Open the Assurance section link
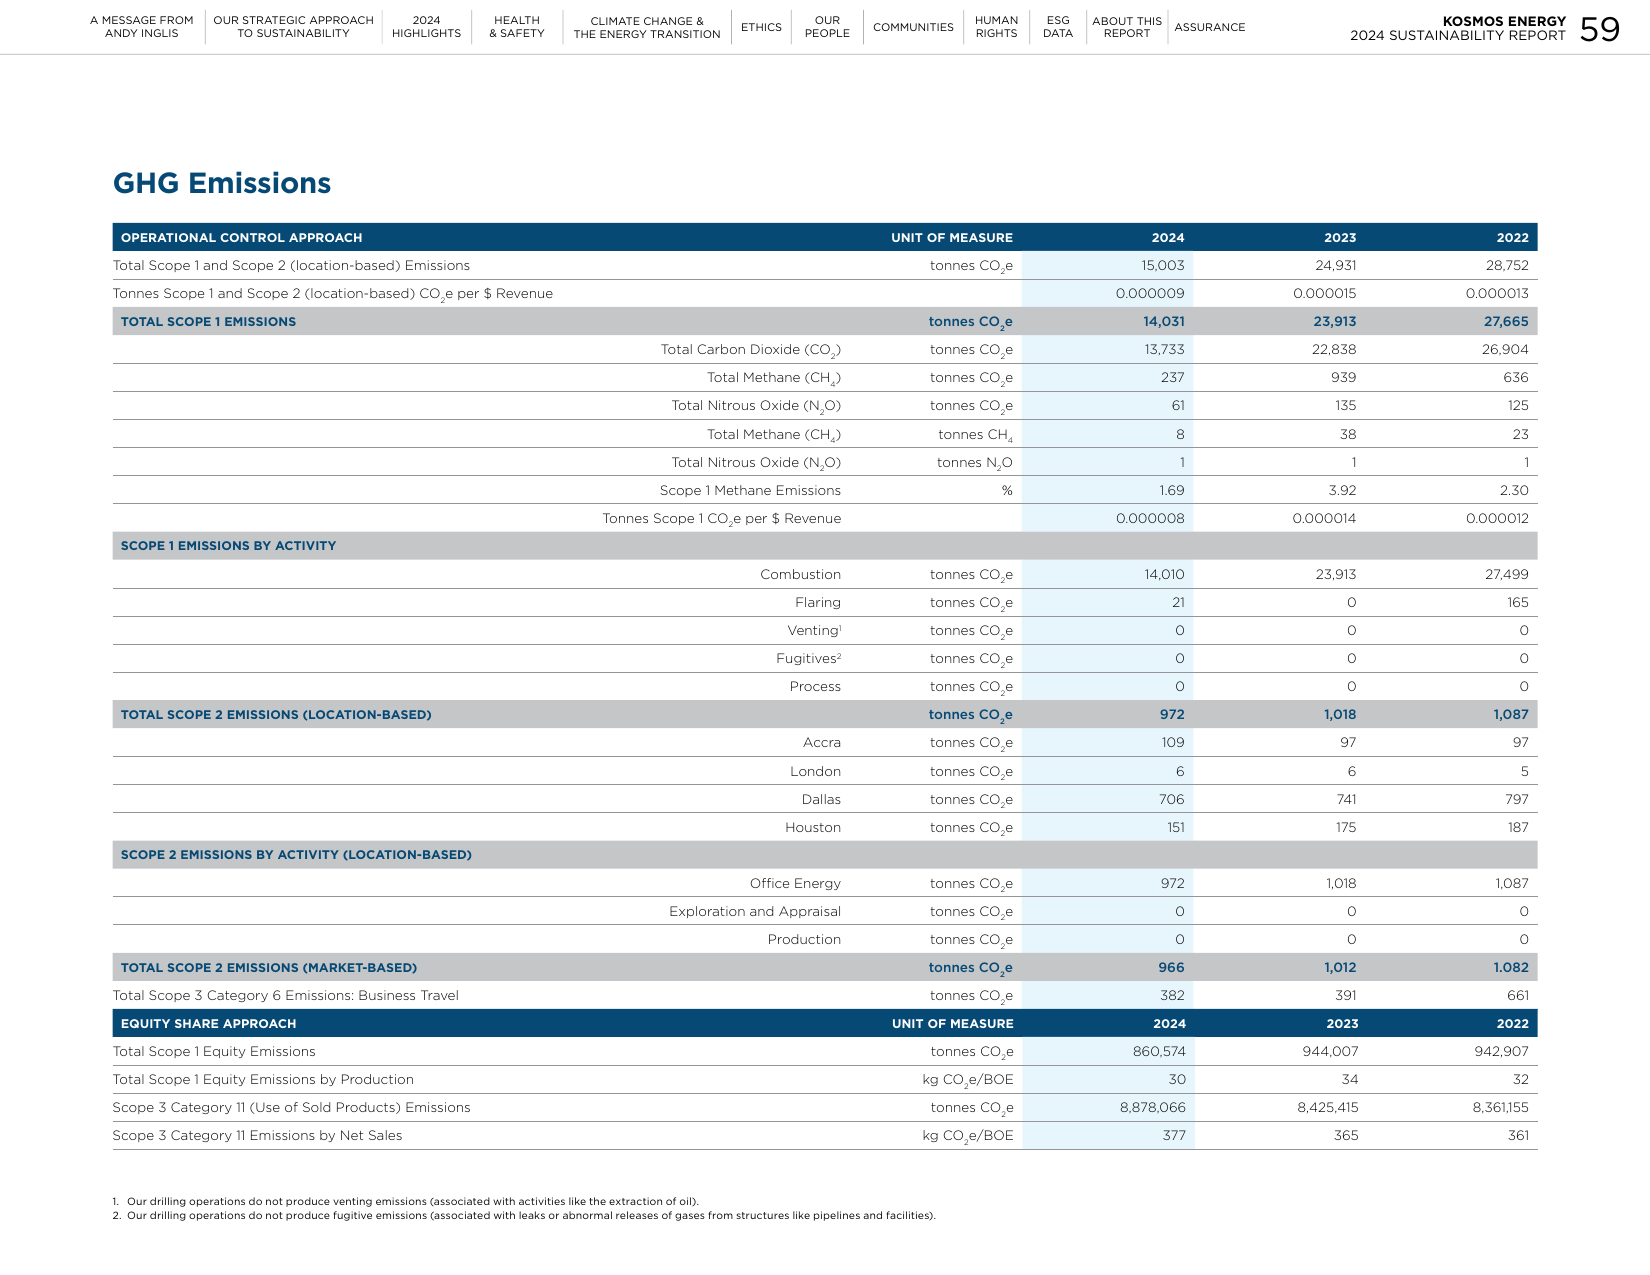Viewport: 1650px width, 1275px height. pyautogui.click(x=1210, y=27)
